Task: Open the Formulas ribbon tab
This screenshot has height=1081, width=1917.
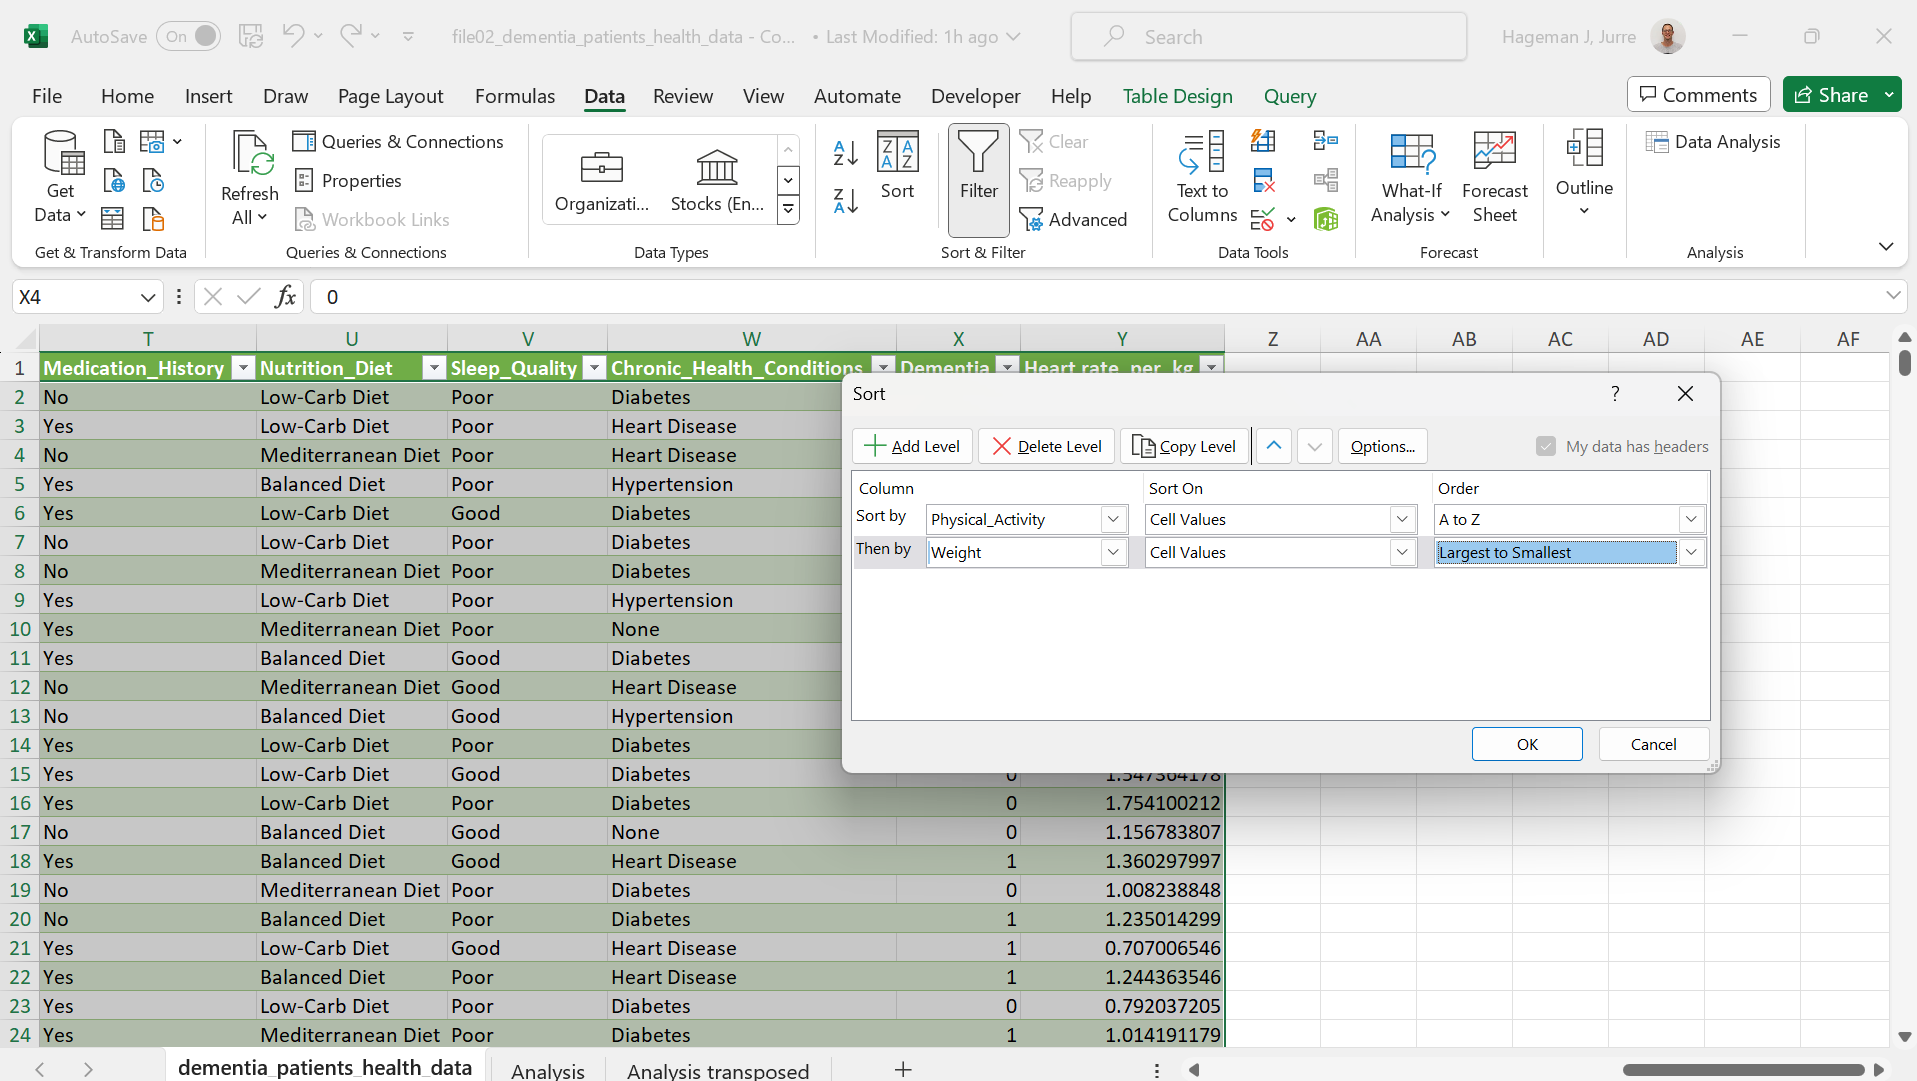Action: (x=514, y=96)
